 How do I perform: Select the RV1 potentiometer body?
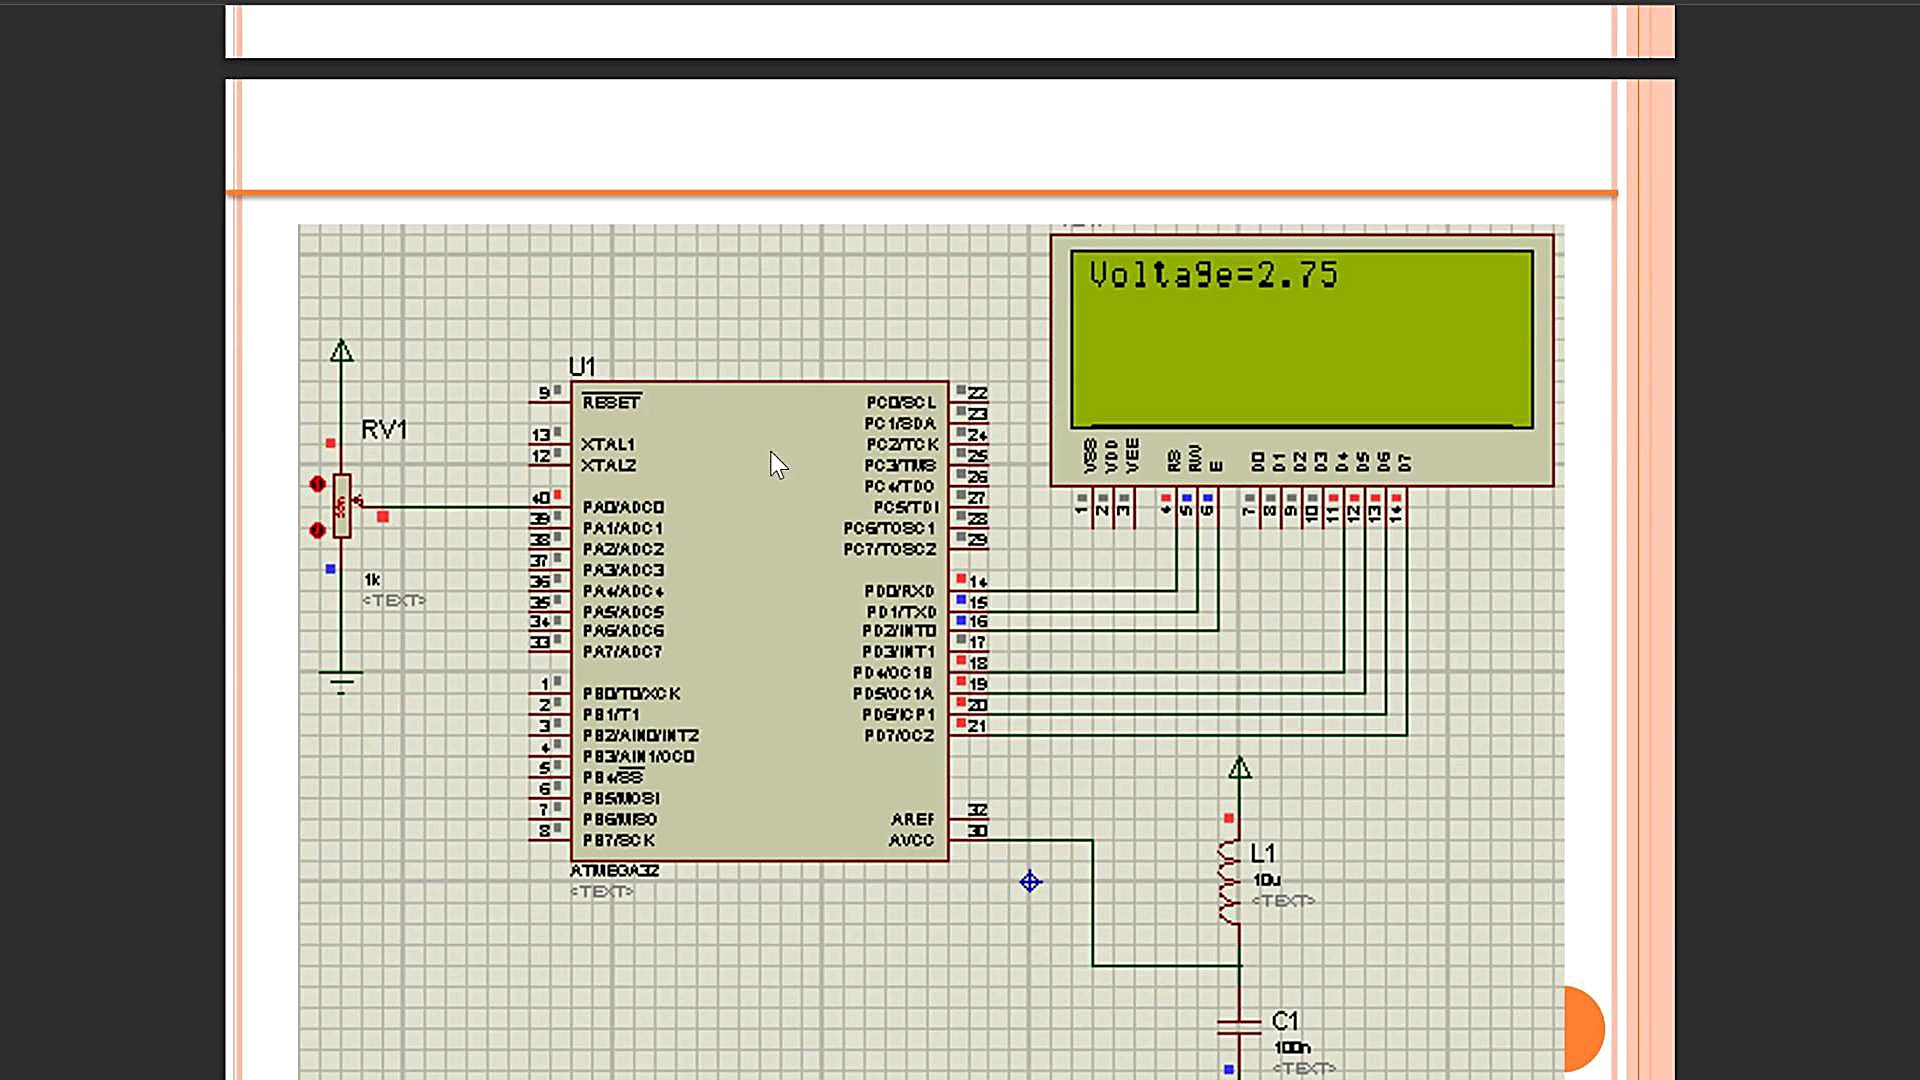[x=342, y=506]
